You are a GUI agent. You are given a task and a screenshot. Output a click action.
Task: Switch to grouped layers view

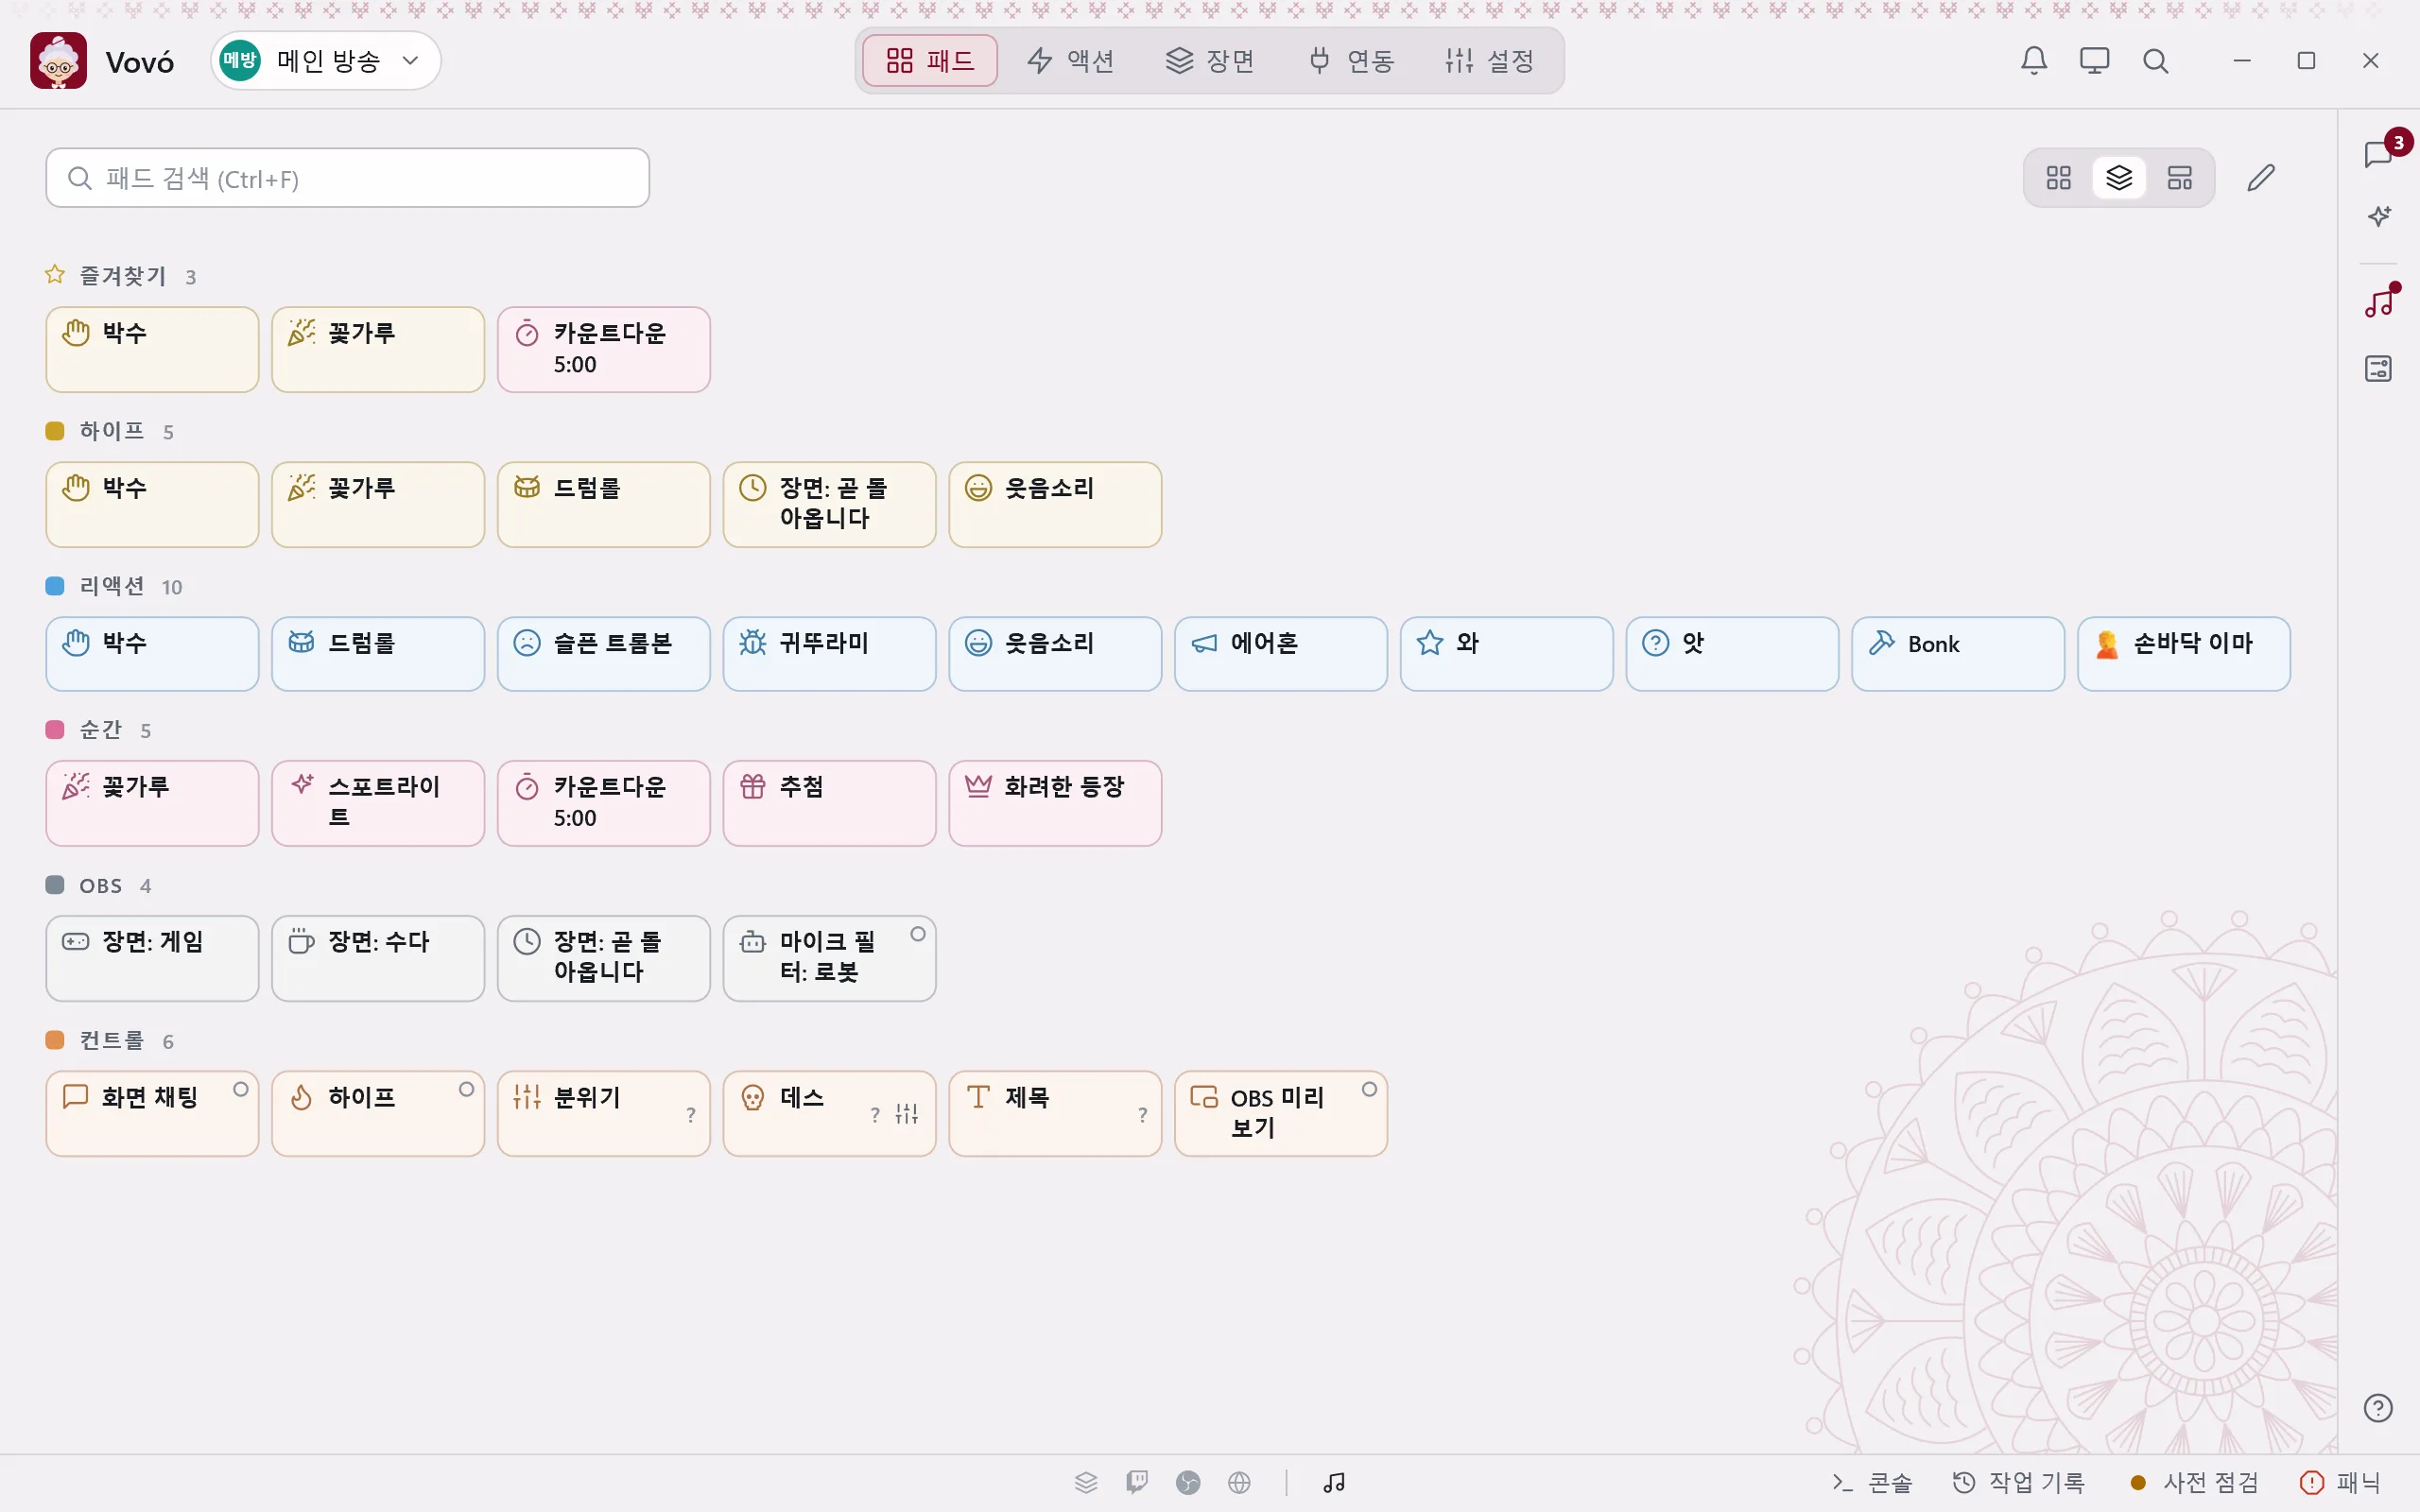pyautogui.click(x=2119, y=178)
